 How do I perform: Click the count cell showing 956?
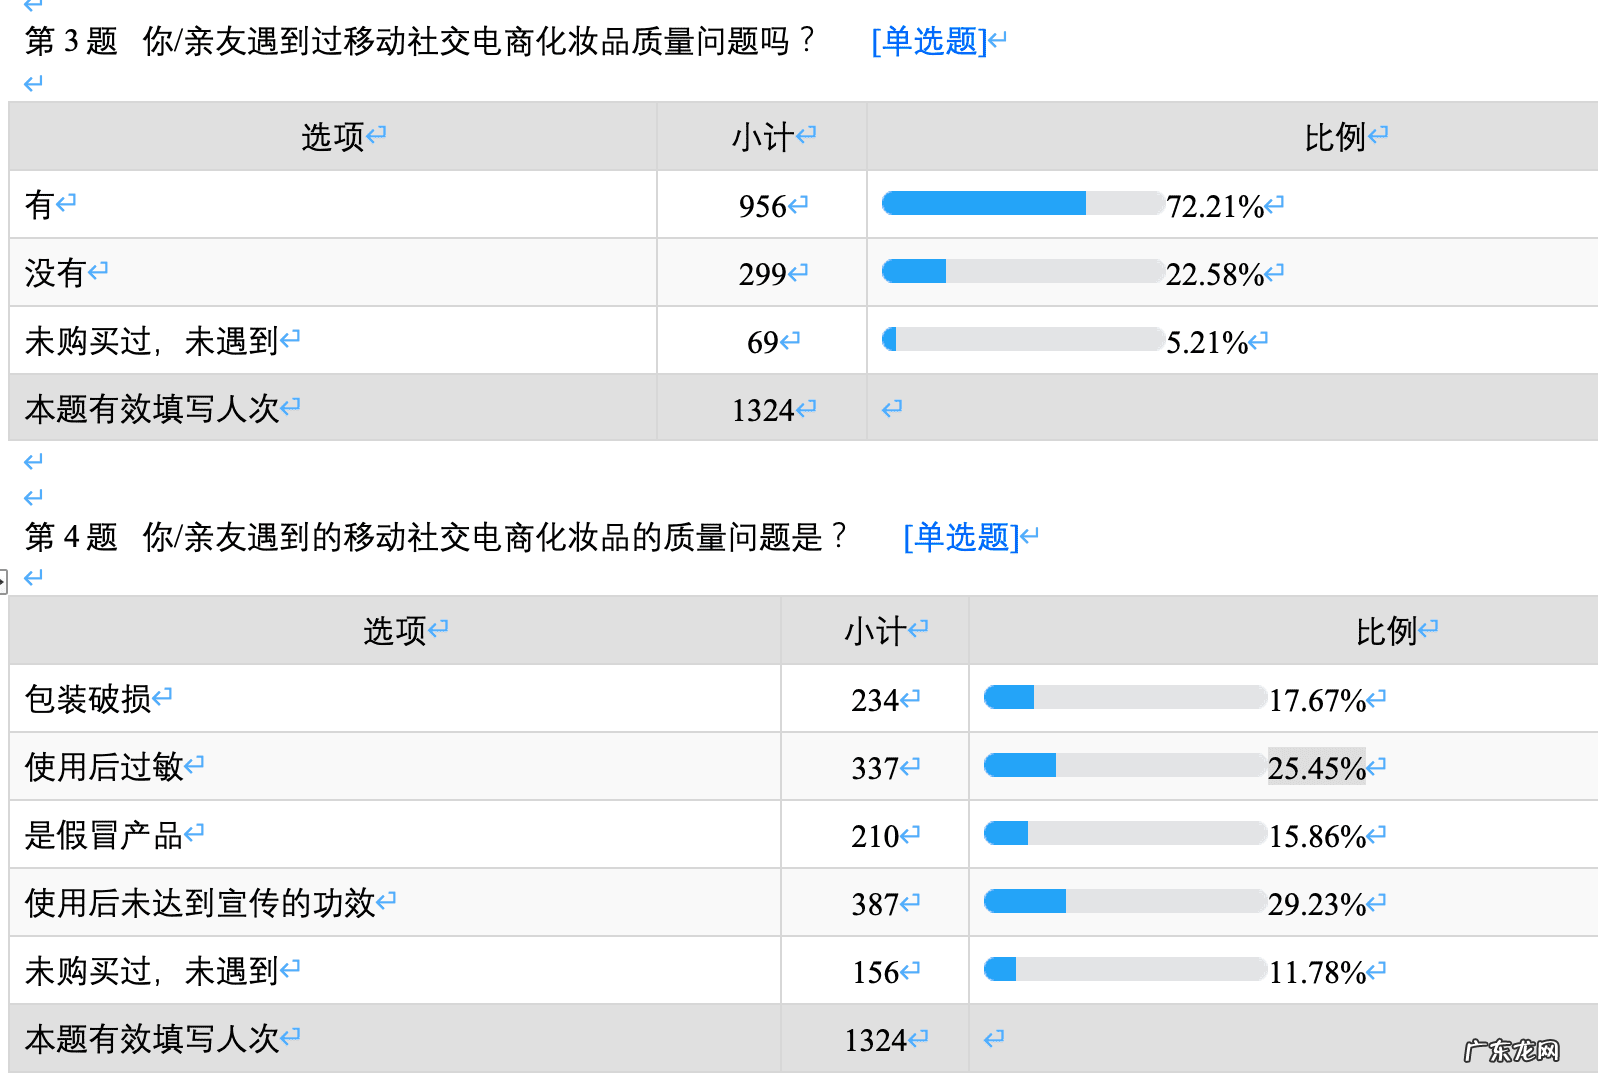click(x=762, y=206)
